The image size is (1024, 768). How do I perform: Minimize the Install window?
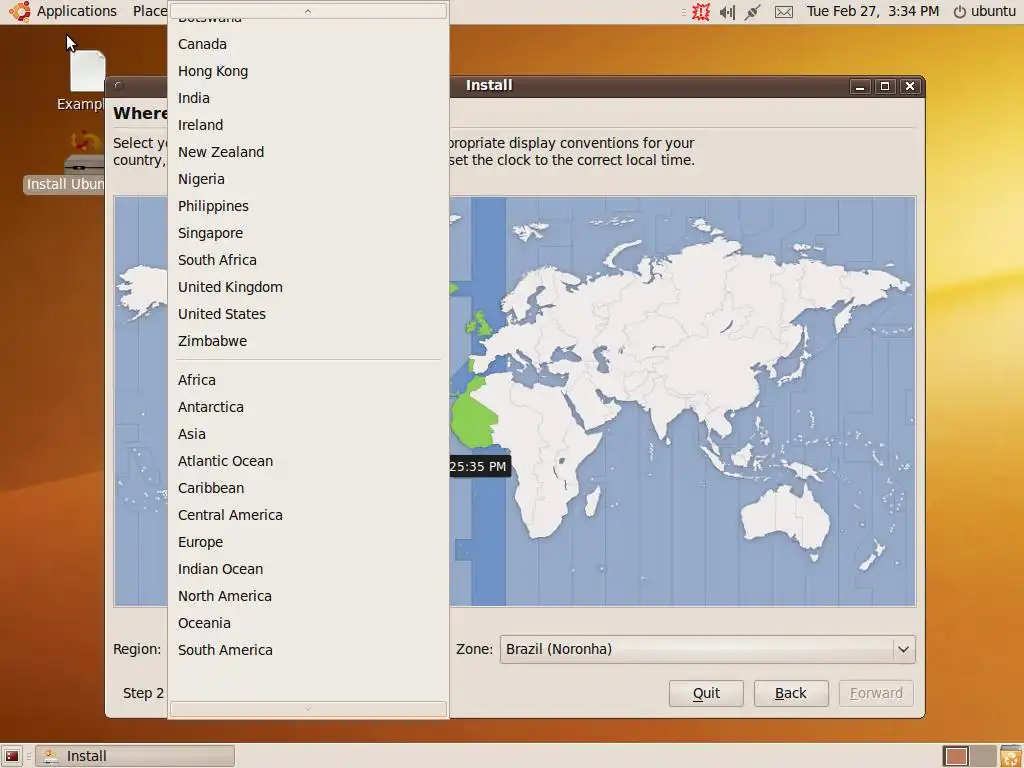click(859, 86)
